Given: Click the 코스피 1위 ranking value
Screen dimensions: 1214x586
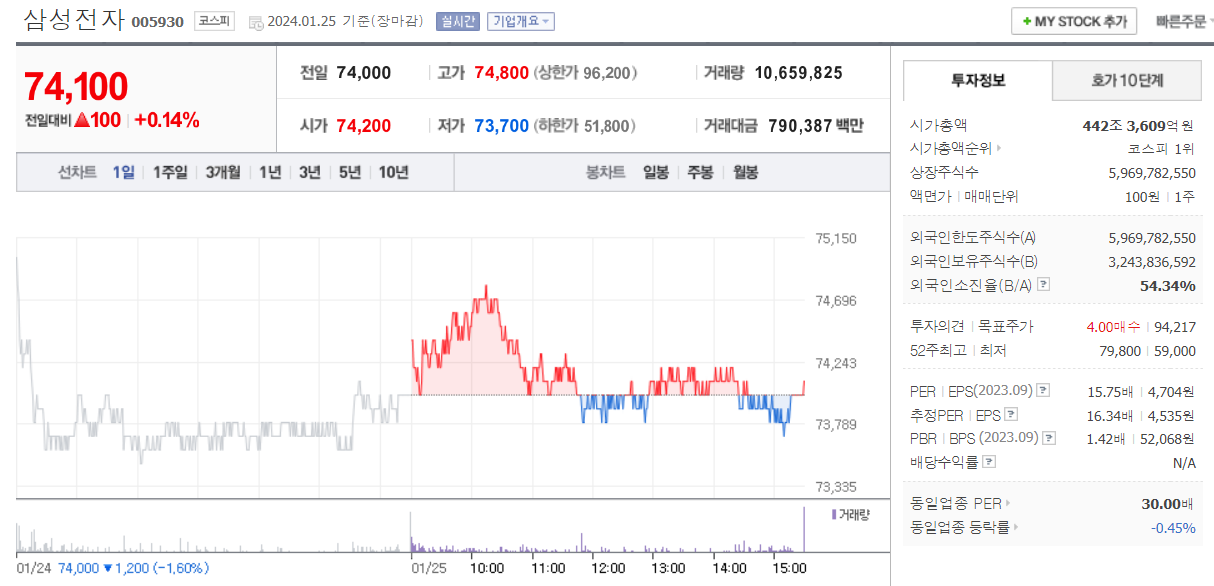Looking at the screenshot, I should point(1161,148).
